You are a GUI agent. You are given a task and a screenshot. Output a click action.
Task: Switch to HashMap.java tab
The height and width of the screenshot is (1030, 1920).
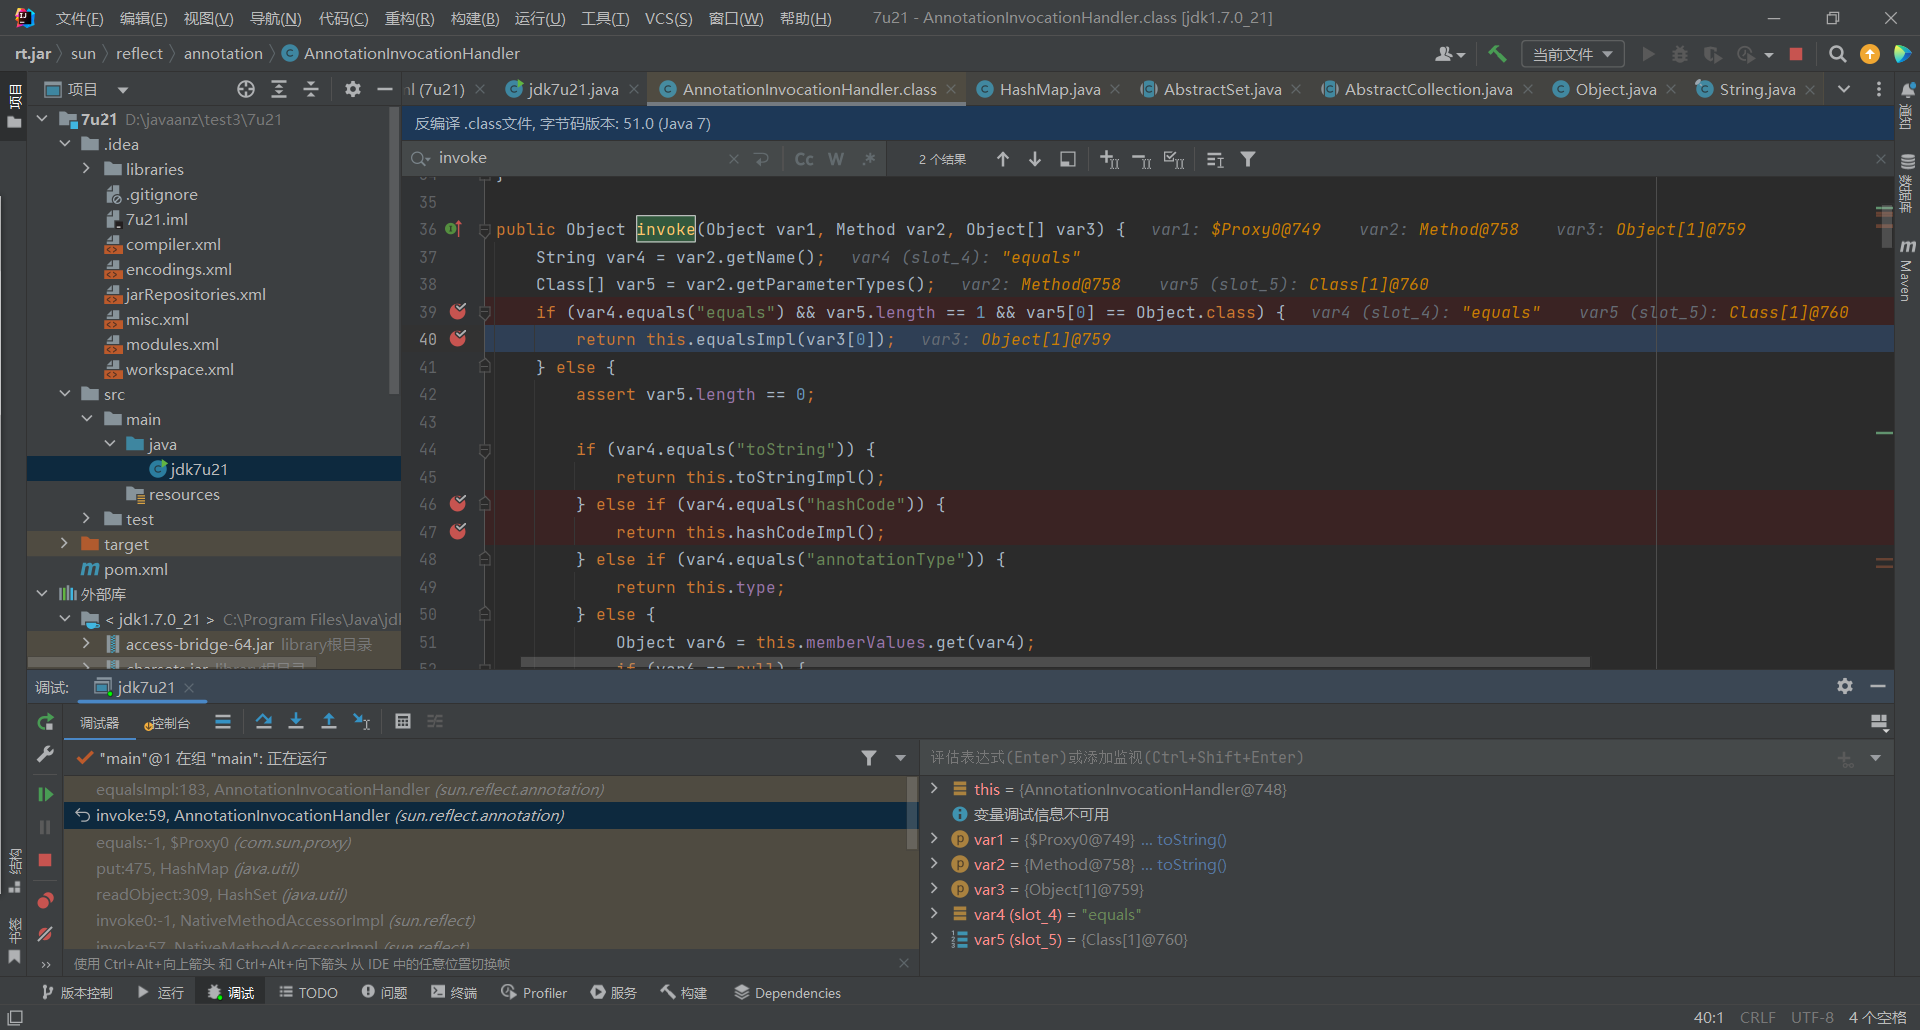(1049, 89)
